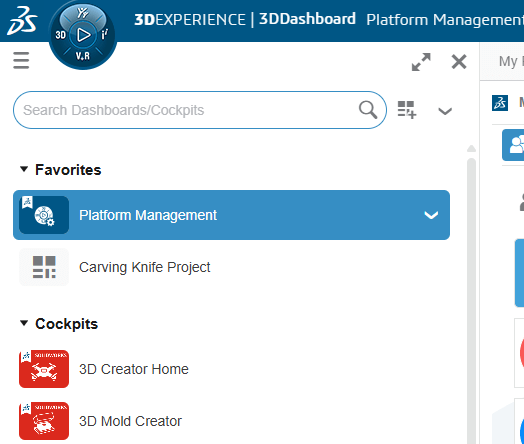The width and height of the screenshot is (524, 444).
Task: Click the 3D Mold Creator red icon
Action: point(44,421)
